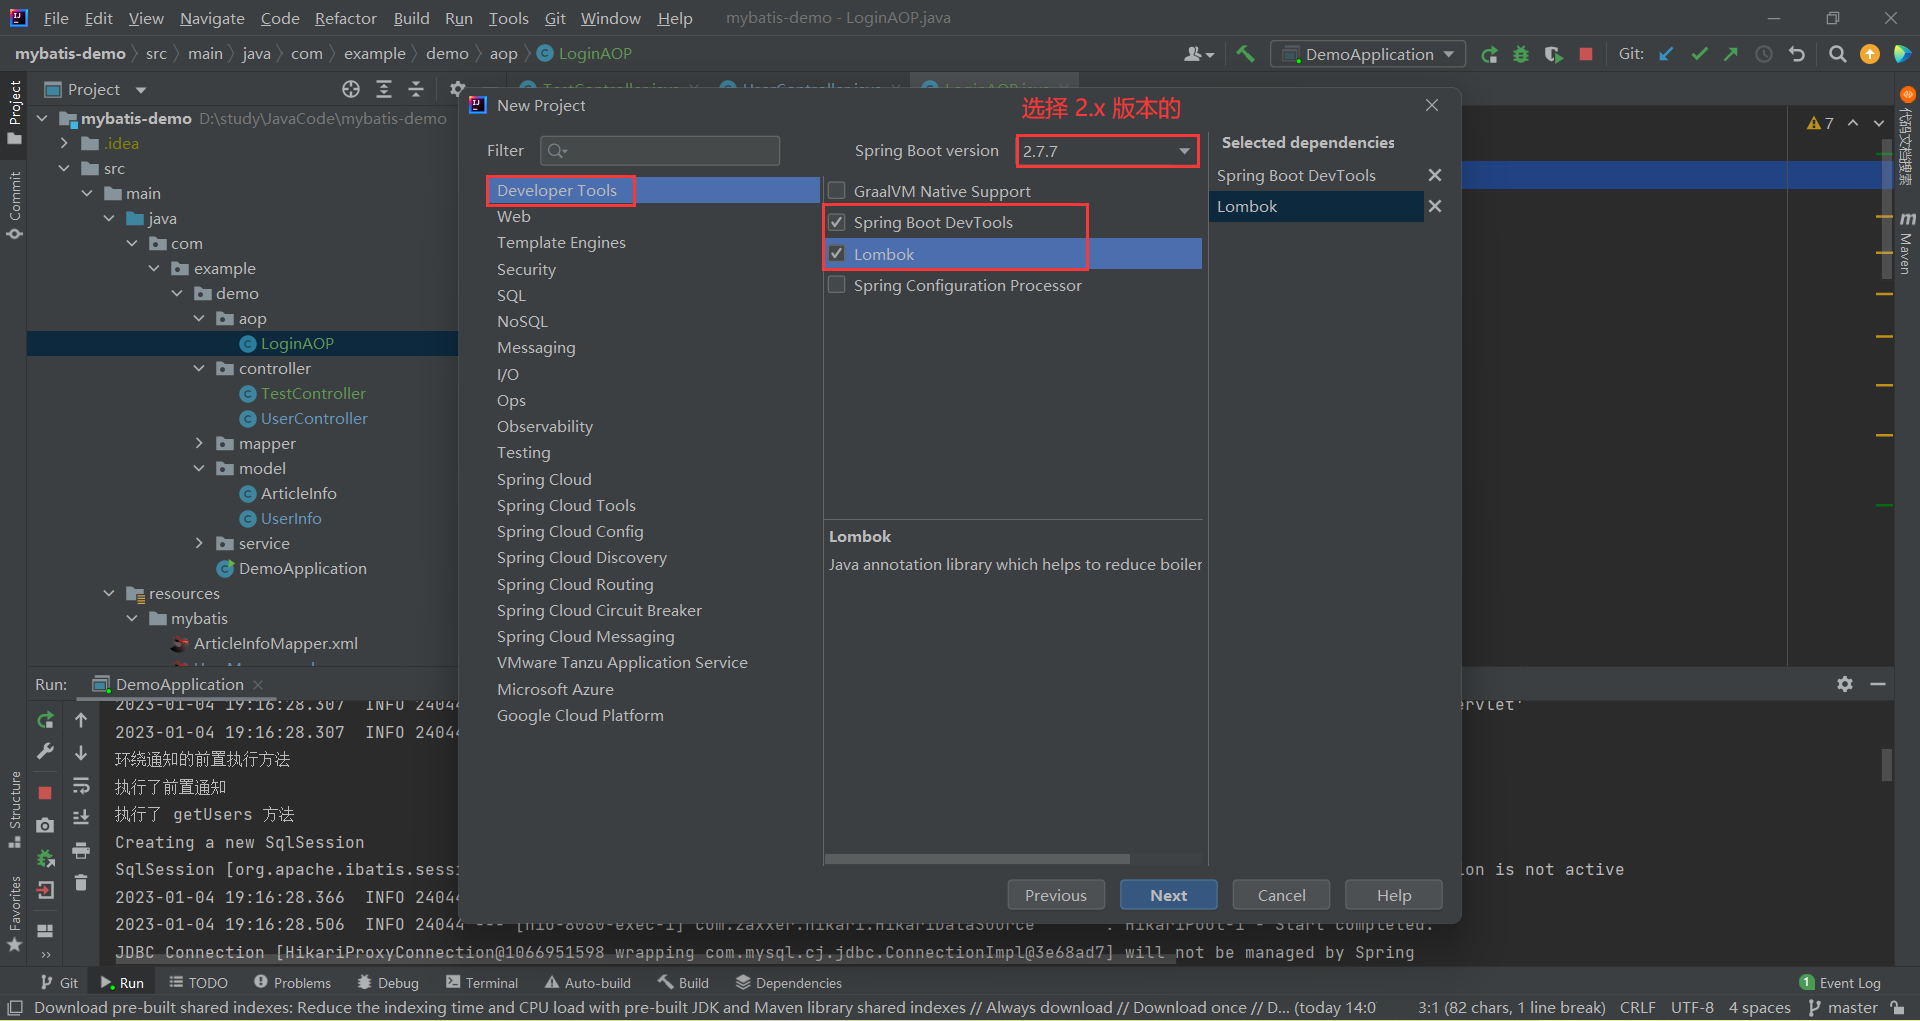Open UserController in project tree
This screenshot has height=1021, width=1920.
pyautogui.click(x=314, y=418)
